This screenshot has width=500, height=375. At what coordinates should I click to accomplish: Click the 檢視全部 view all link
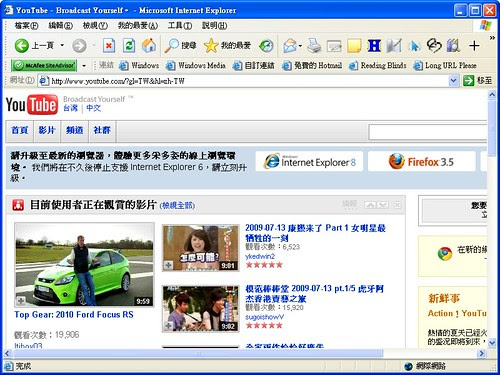click(177, 205)
